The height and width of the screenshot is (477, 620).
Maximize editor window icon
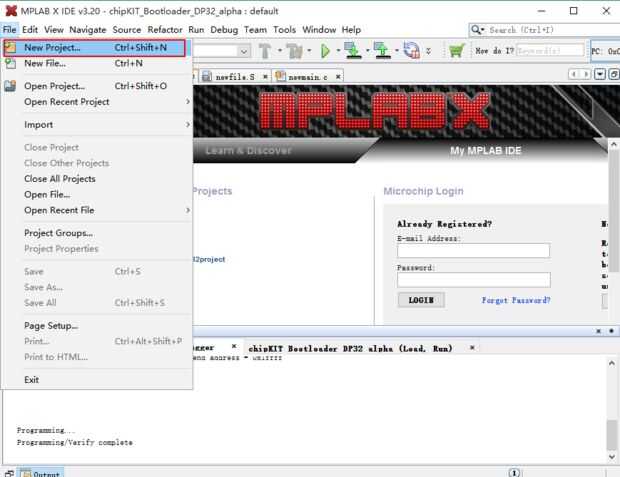(614, 74)
